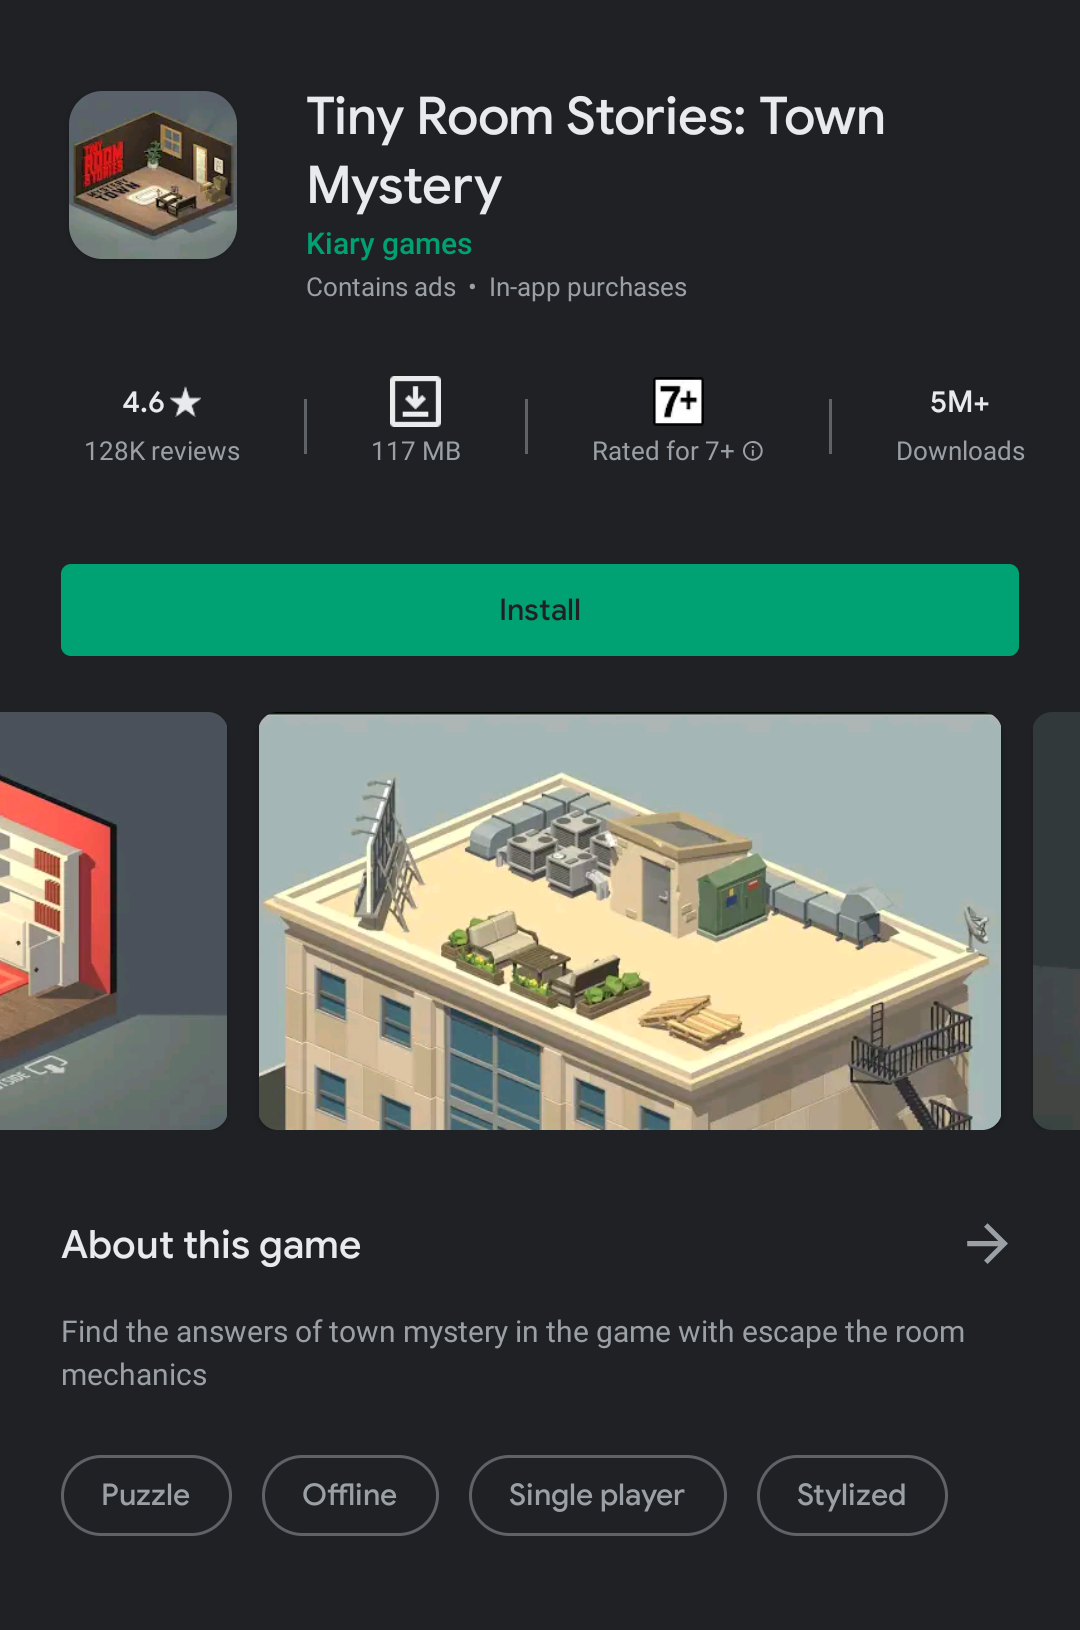The width and height of the screenshot is (1080, 1630).
Task: Select the Single player tag chip
Action: coord(597,1495)
